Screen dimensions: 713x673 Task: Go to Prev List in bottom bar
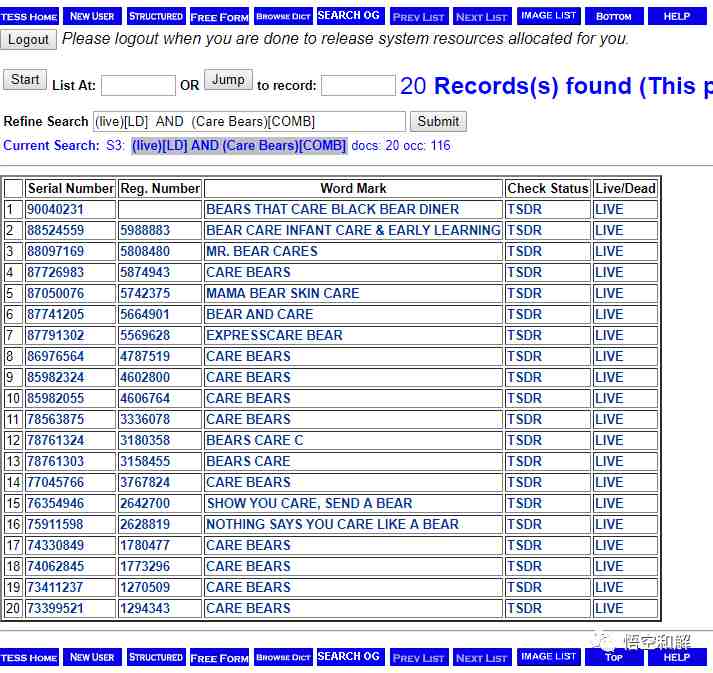(418, 657)
